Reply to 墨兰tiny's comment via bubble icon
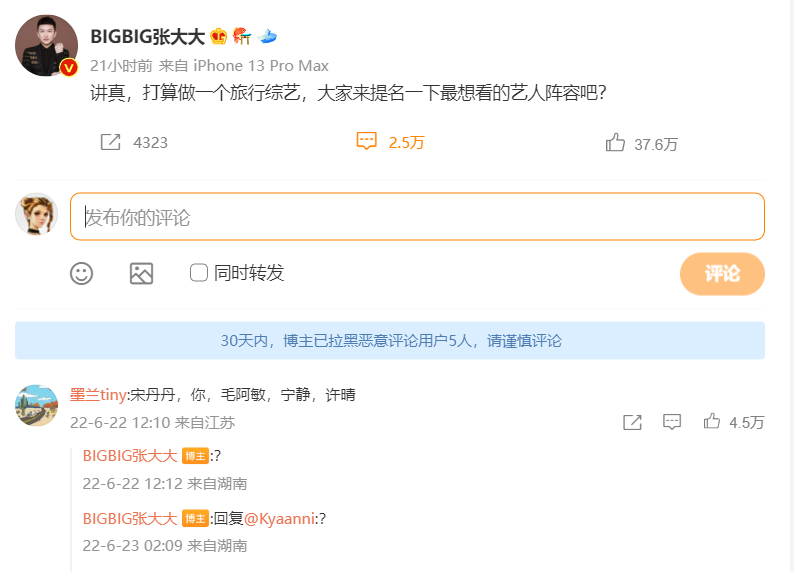 (x=672, y=422)
